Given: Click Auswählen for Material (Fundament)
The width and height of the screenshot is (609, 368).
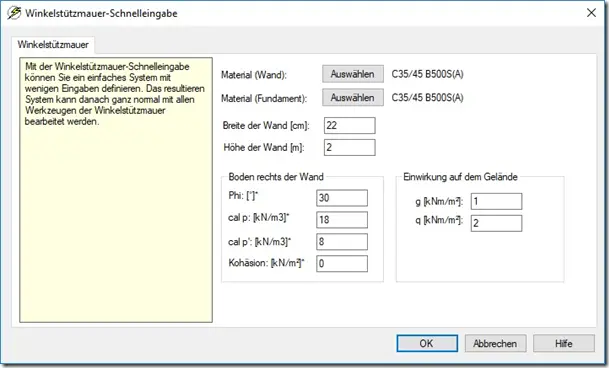Looking at the screenshot, I should pyautogui.click(x=353, y=98).
